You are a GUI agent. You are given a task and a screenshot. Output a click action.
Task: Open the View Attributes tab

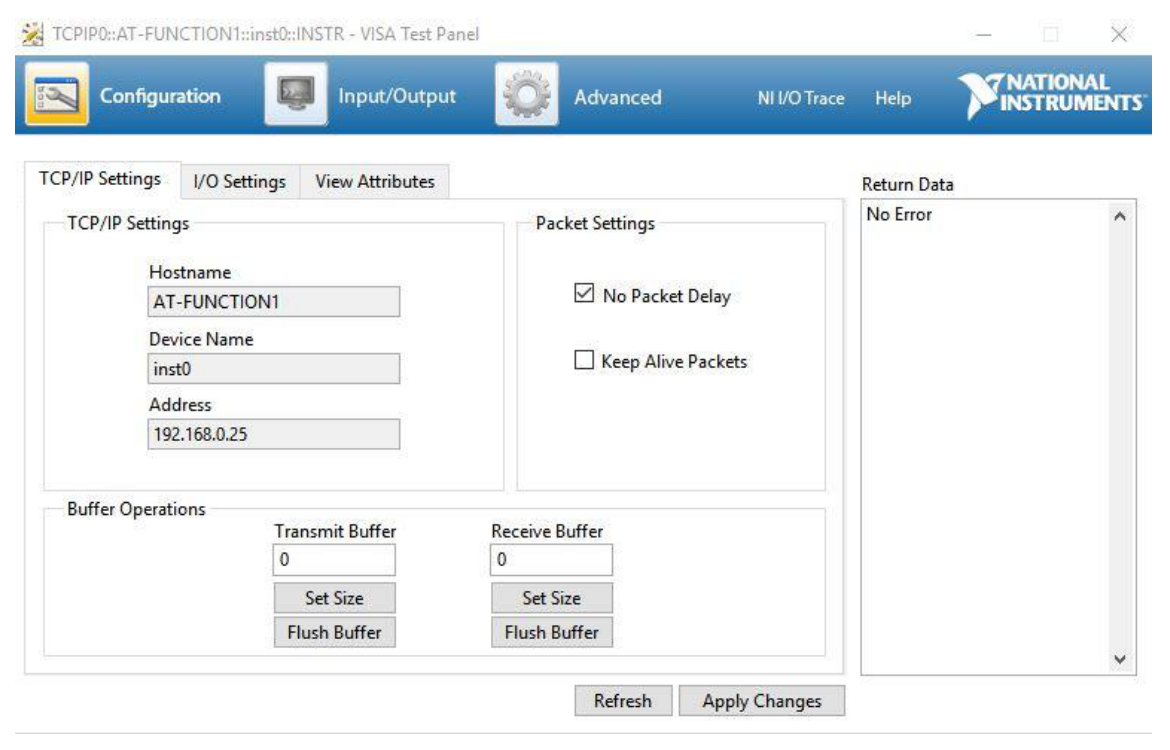pyautogui.click(x=375, y=181)
